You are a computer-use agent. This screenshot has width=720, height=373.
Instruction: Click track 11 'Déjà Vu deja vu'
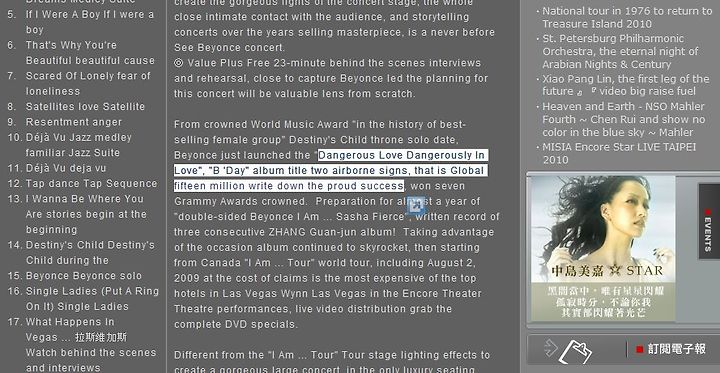click(66, 168)
